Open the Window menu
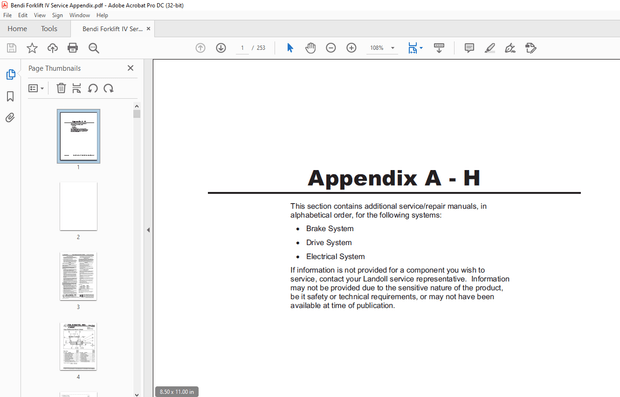Image resolution: width=620 pixels, height=397 pixels. [79, 15]
